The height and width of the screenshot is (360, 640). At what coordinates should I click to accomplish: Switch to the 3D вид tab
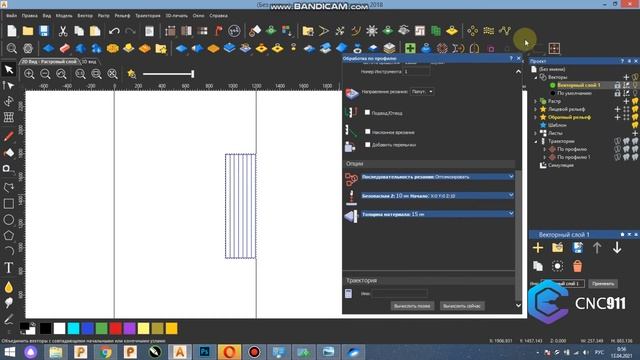(89, 62)
